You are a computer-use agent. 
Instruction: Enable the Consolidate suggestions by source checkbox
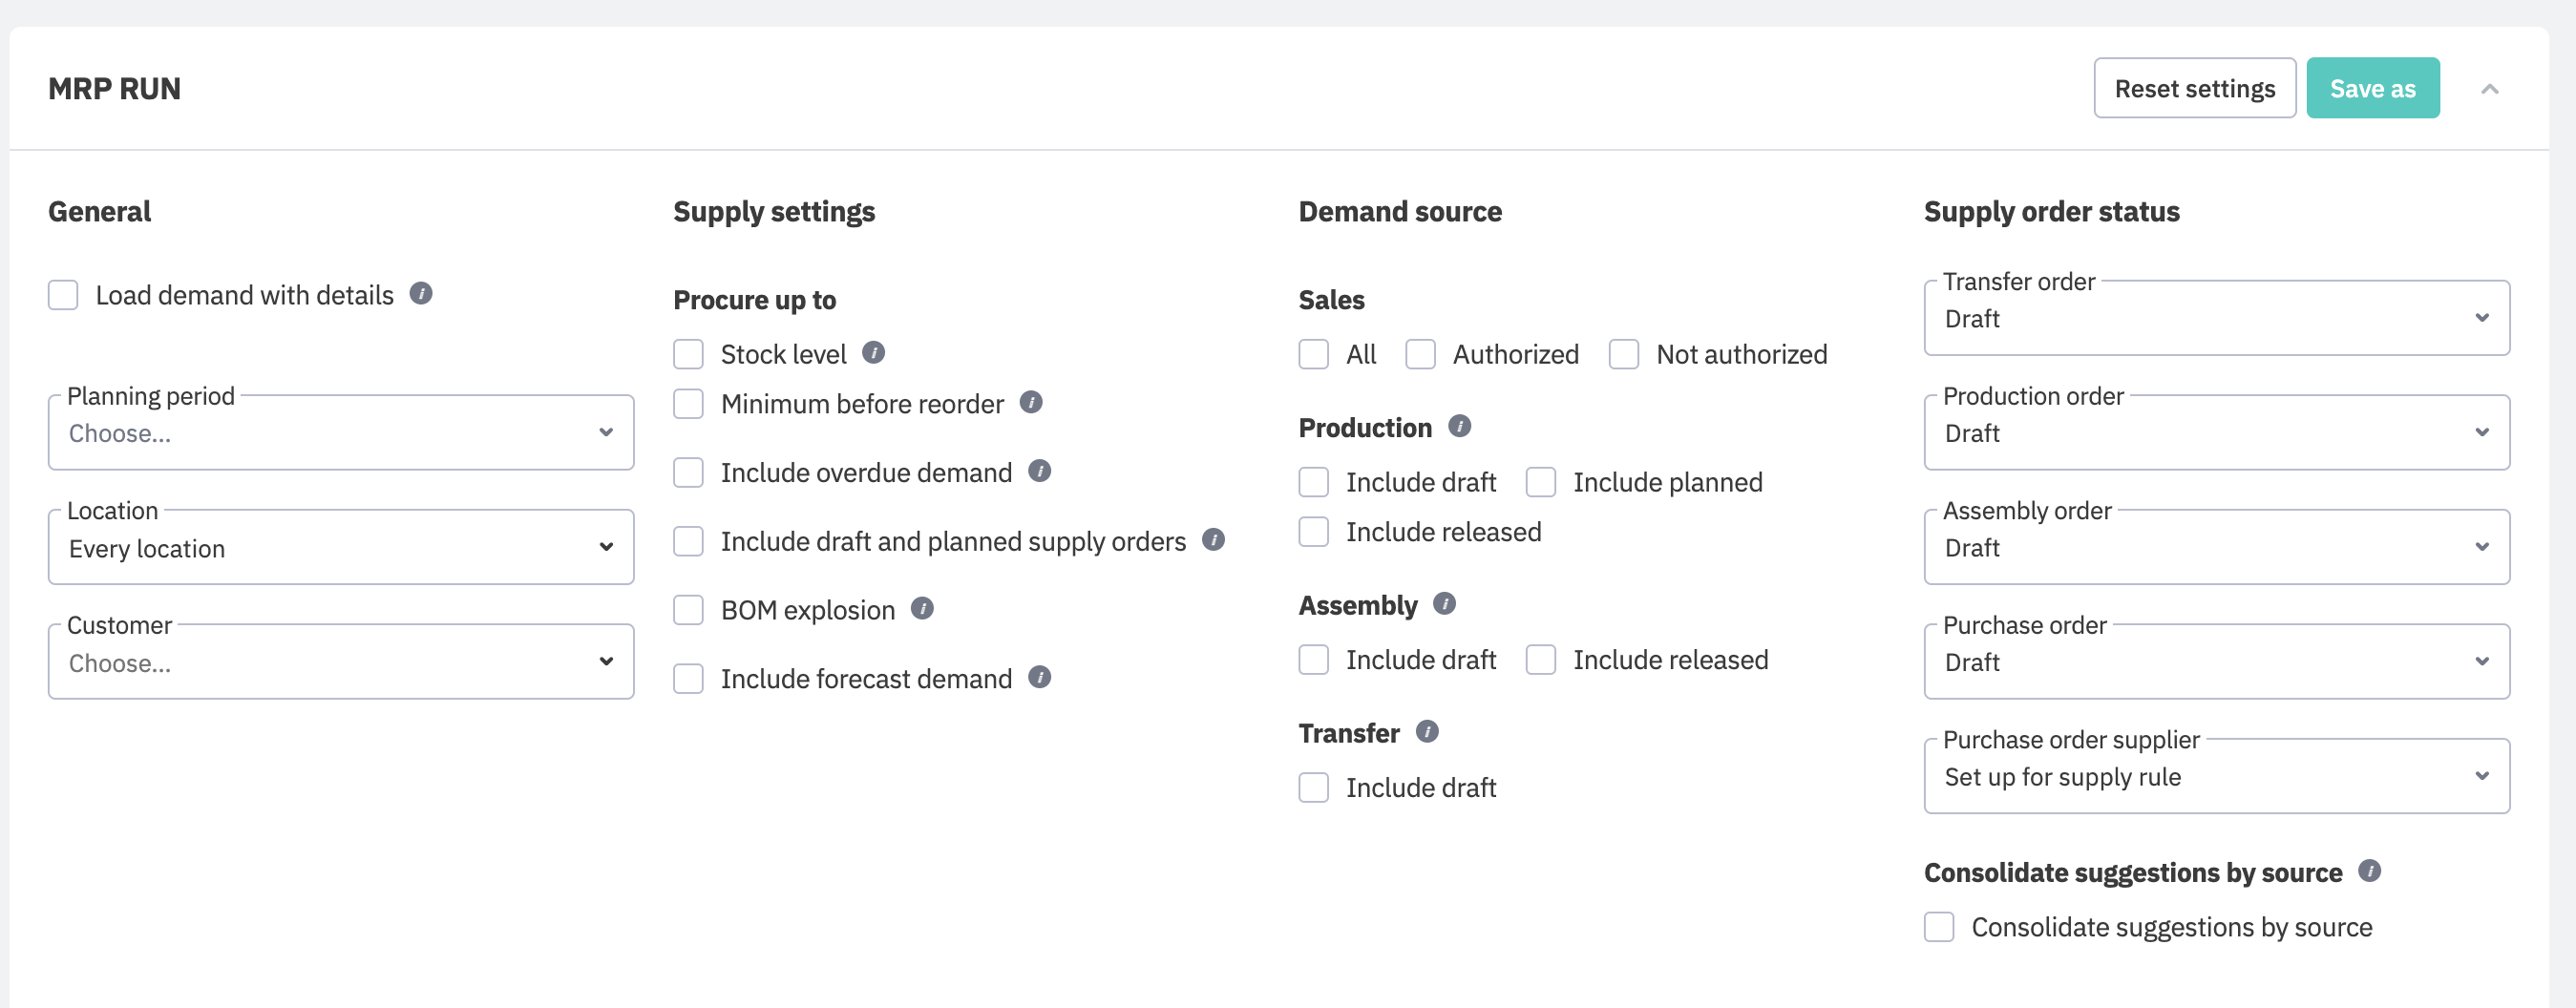click(x=1939, y=928)
